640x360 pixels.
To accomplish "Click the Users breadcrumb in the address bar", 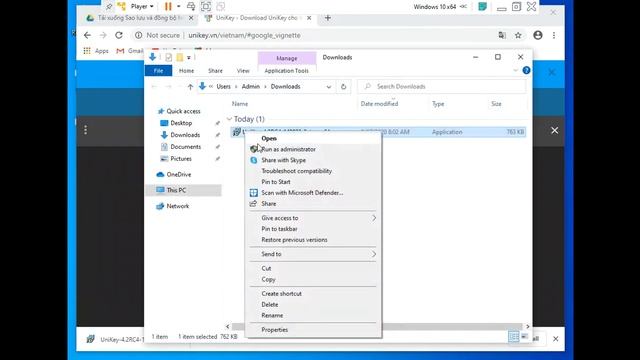I will [223, 87].
